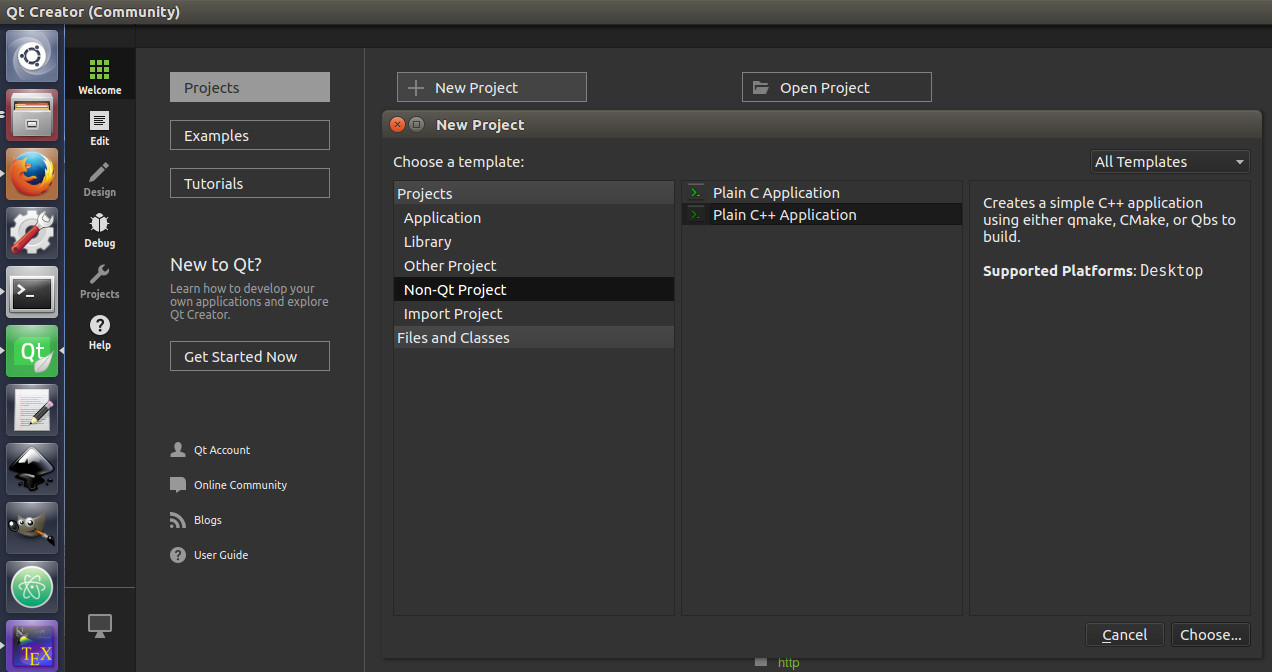Switch to the Tutorials tab

pos(249,183)
